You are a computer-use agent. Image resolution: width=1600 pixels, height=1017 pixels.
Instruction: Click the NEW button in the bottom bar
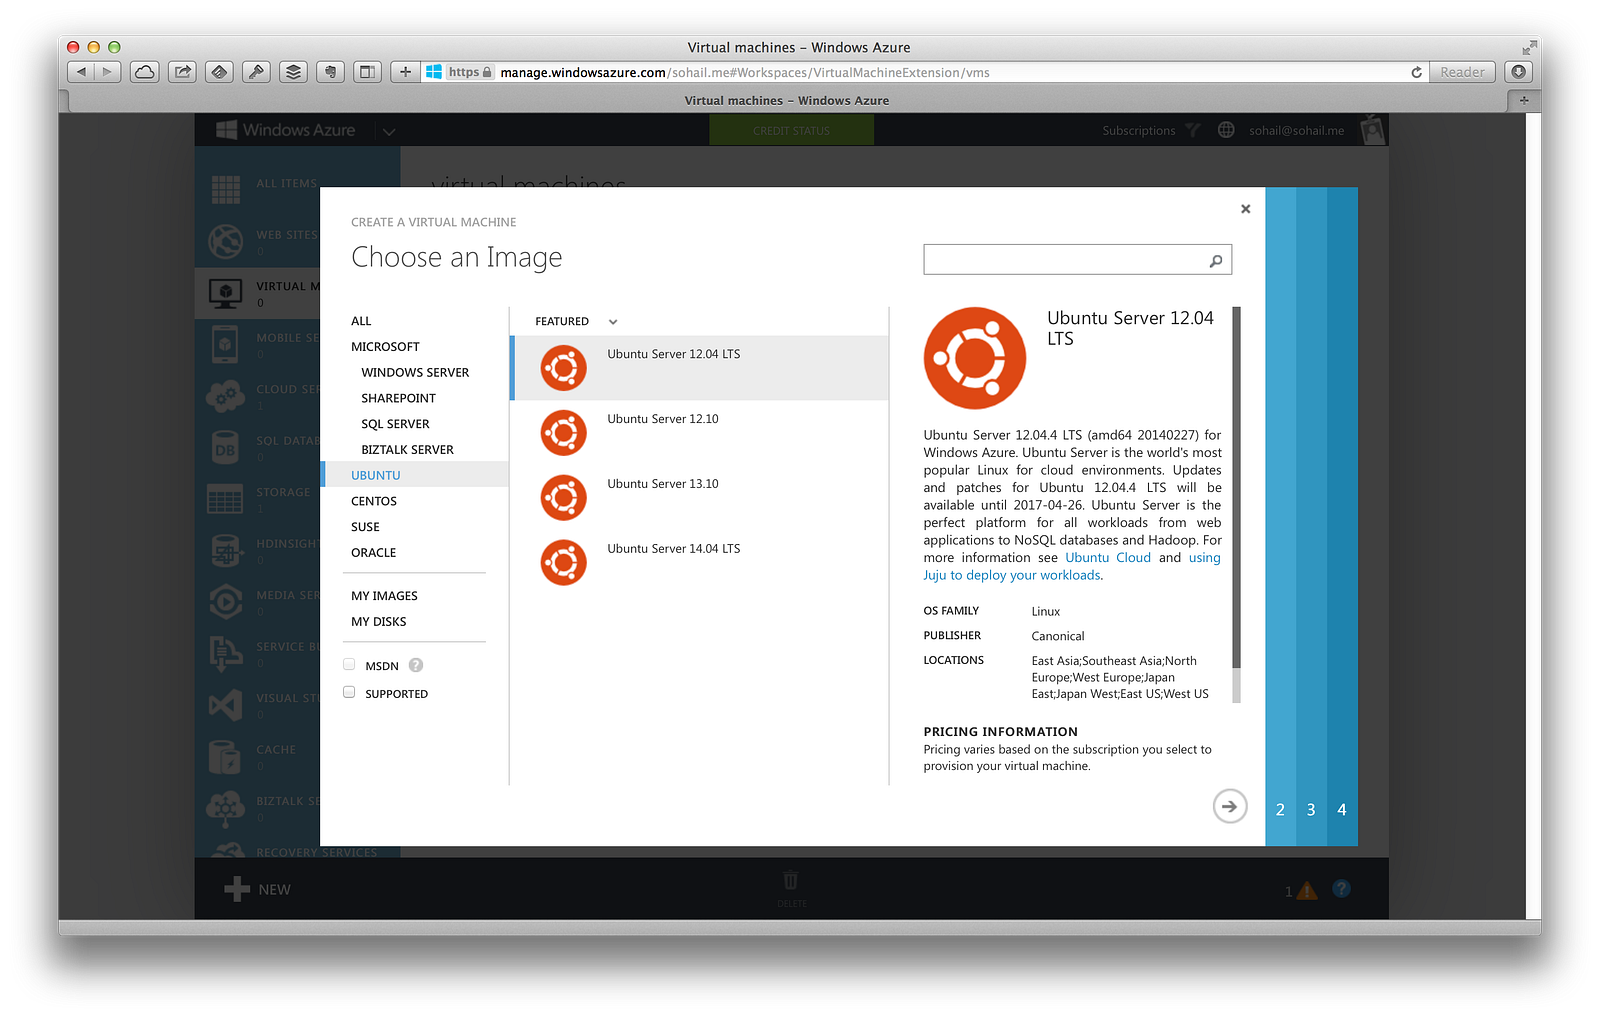[x=257, y=889]
